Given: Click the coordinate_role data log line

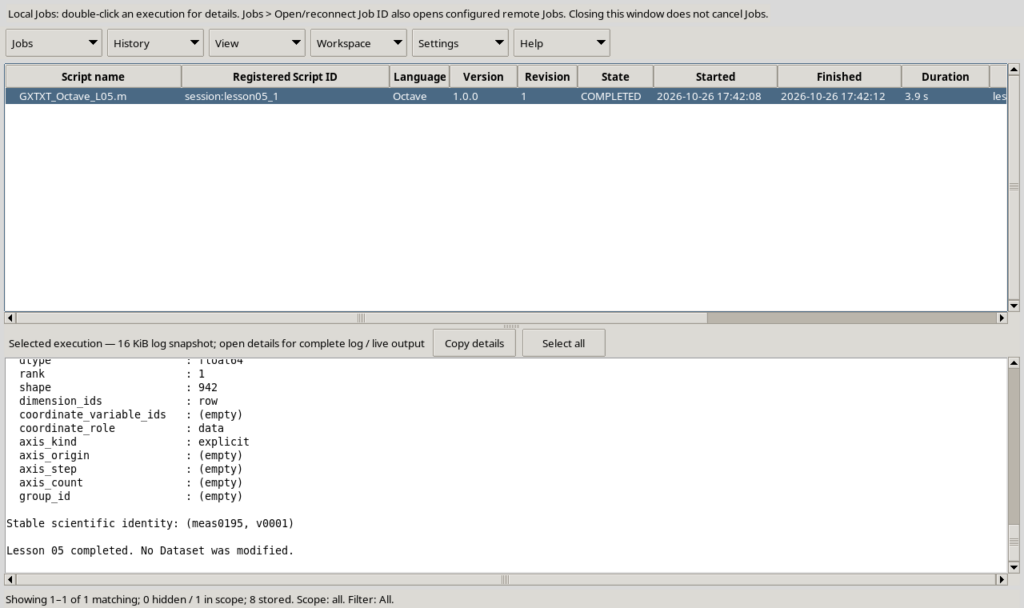Looking at the screenshot, I should 121,428.
